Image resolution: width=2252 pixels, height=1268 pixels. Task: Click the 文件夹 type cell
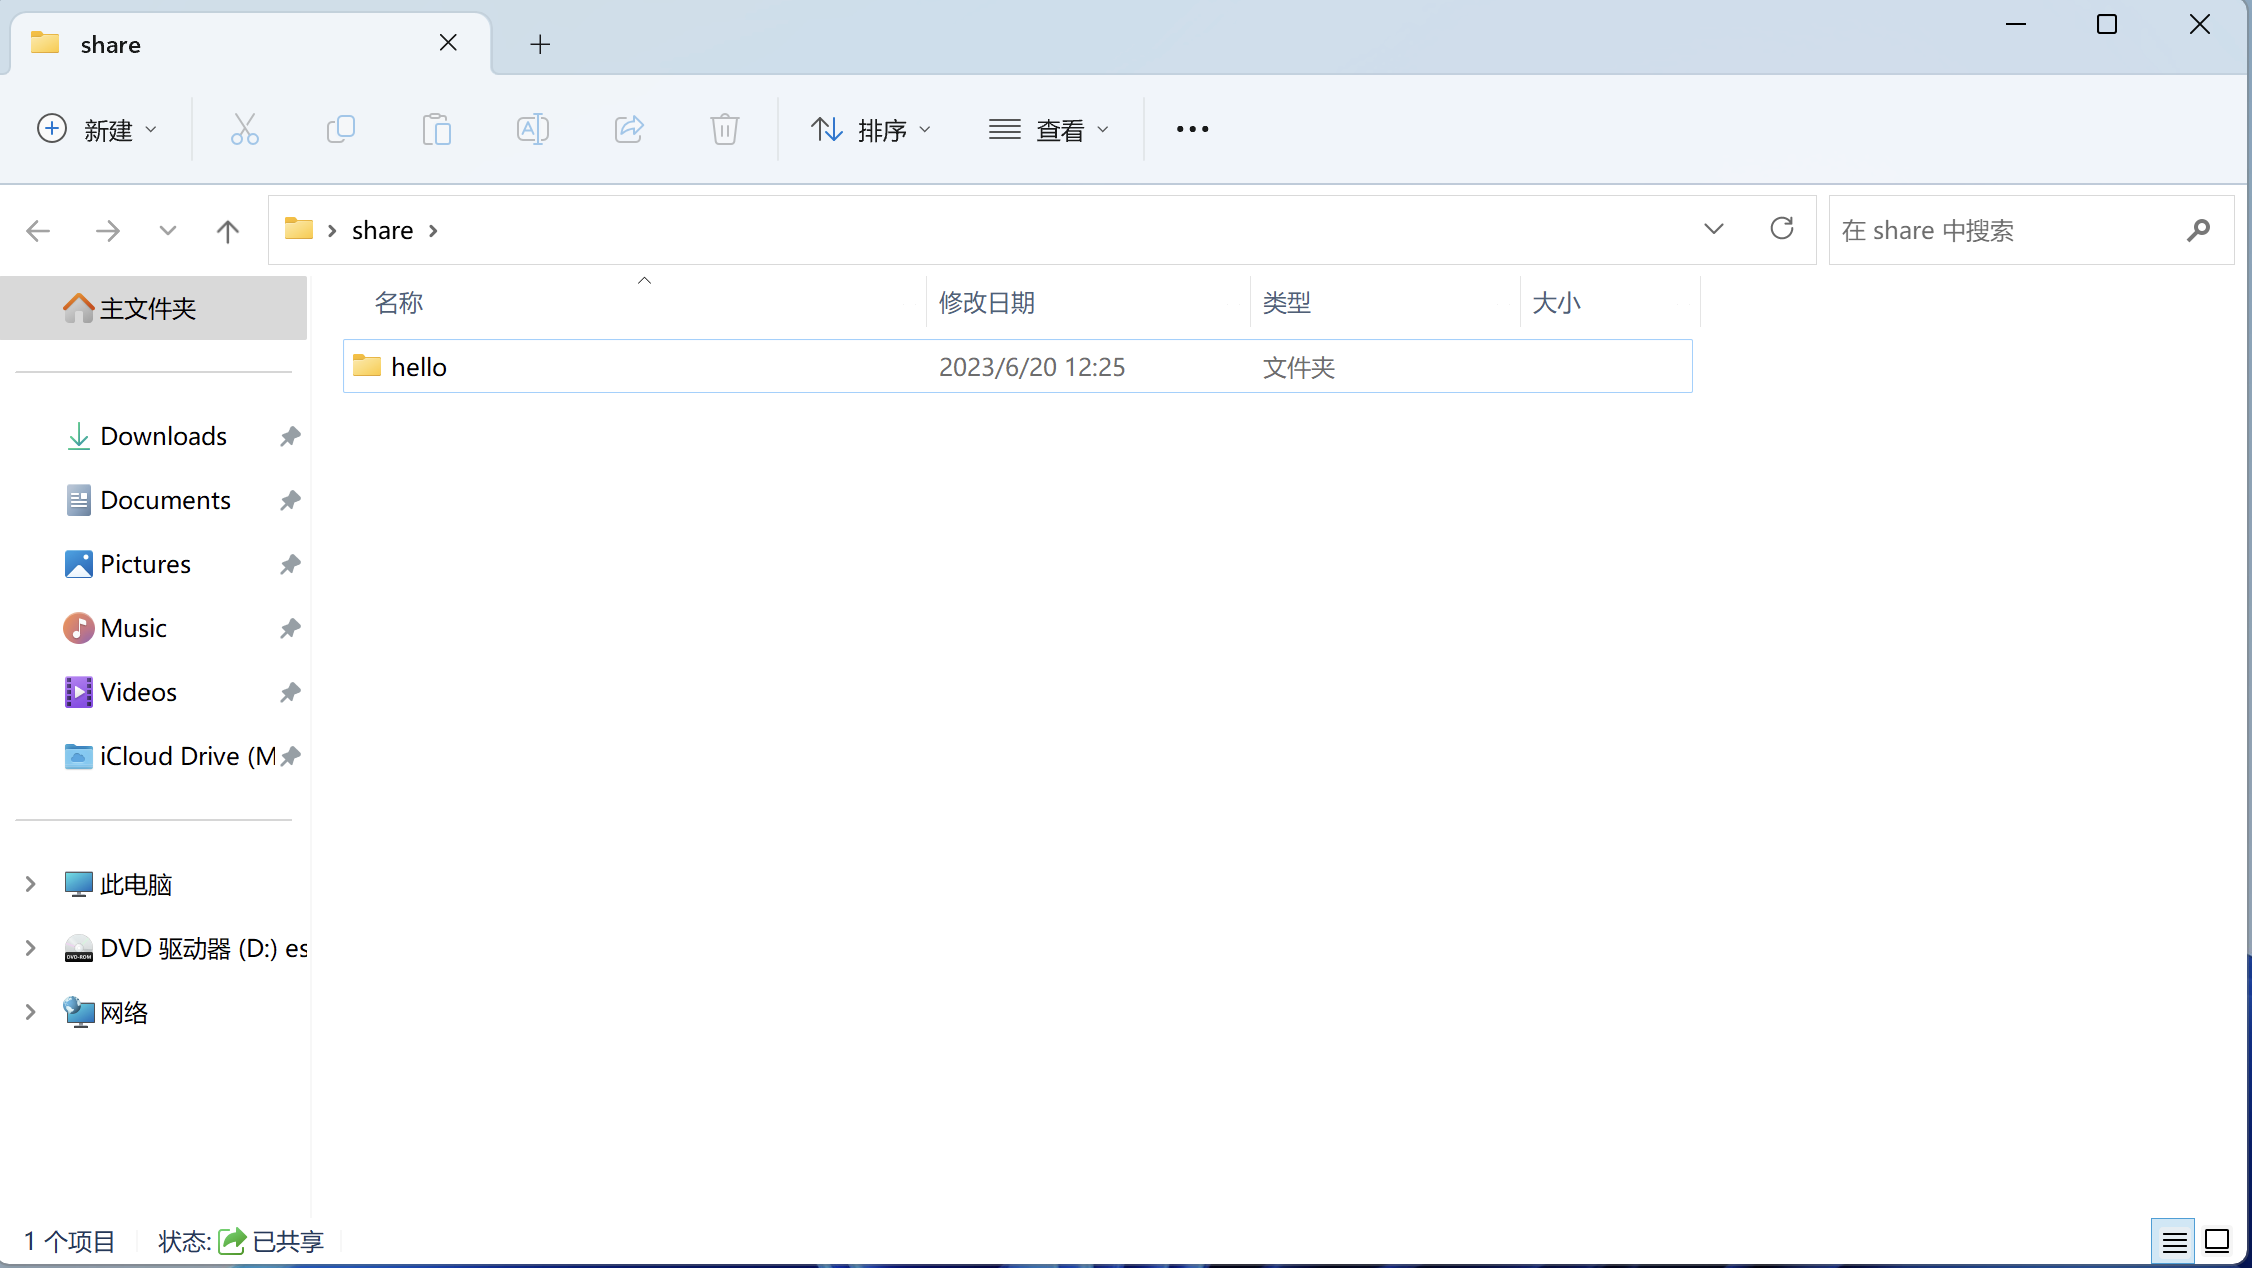click(x=1299, y=367)
